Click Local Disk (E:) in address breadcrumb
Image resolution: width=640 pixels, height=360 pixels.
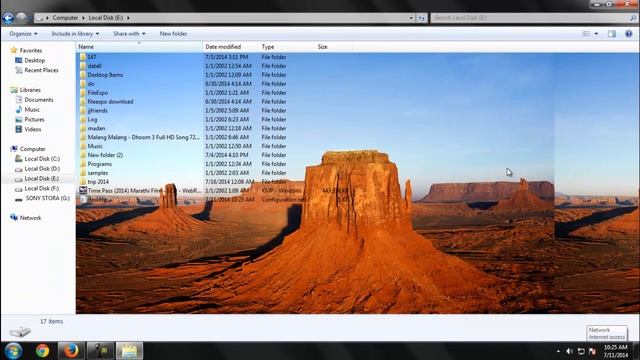coord(106,18)
